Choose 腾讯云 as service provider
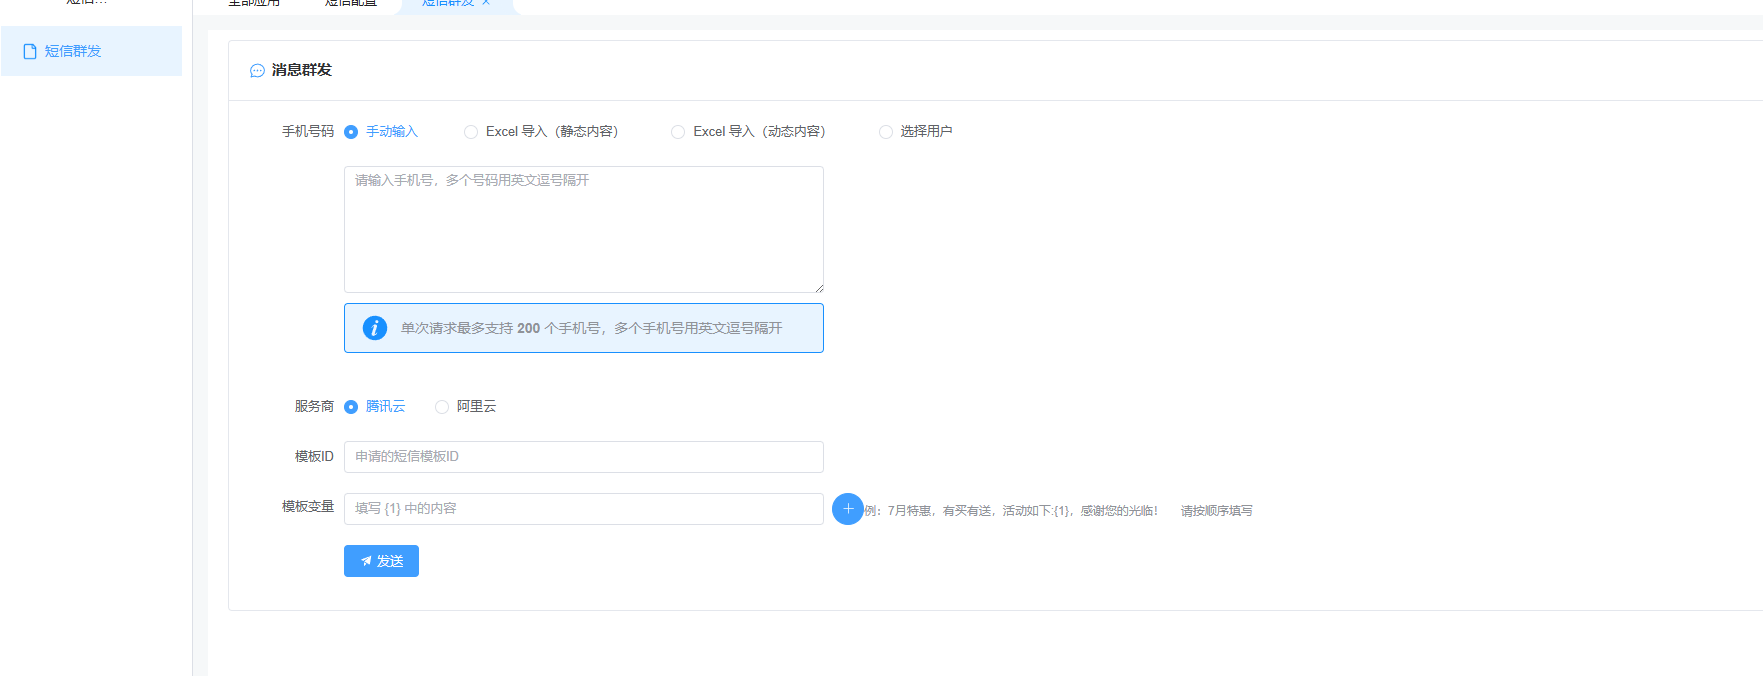 pyautogui.click(x=375, y=407)
